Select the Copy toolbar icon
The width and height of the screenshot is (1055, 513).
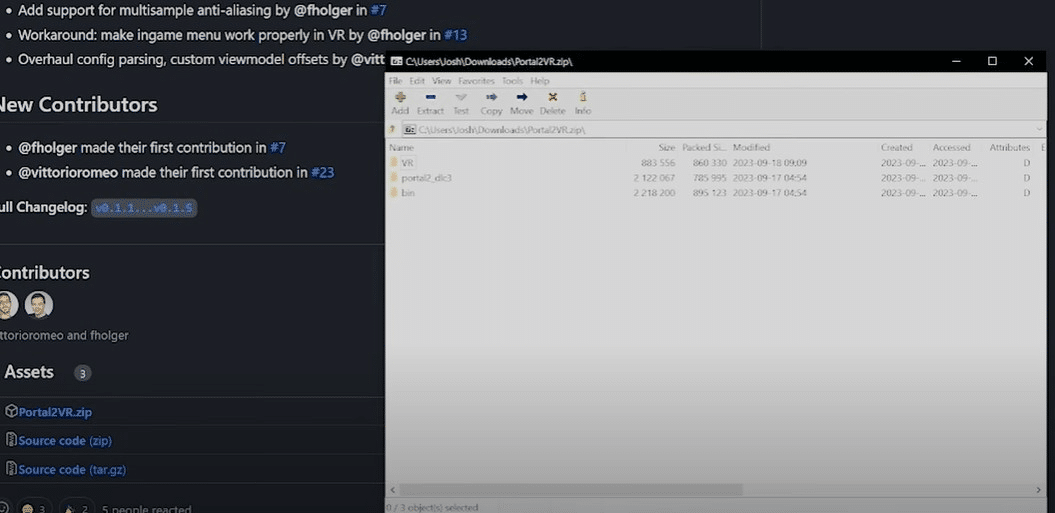coord(491,98)
